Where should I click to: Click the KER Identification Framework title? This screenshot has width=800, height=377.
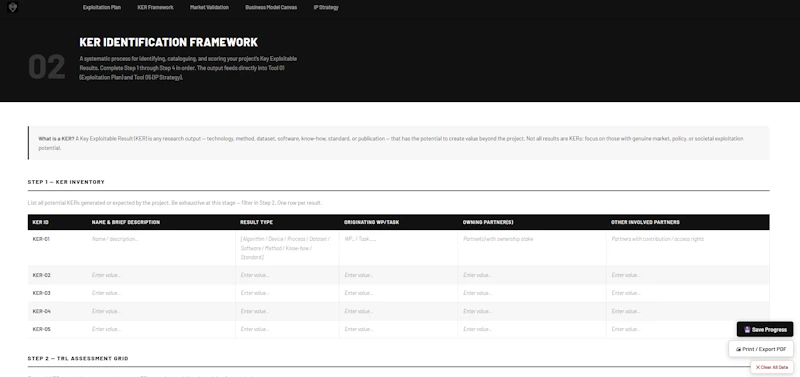pos(168,42)
